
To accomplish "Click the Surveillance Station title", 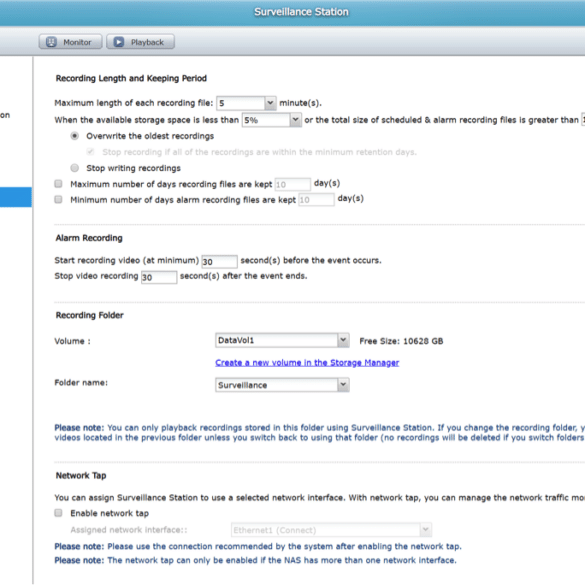I will click(x=301, y=12).
